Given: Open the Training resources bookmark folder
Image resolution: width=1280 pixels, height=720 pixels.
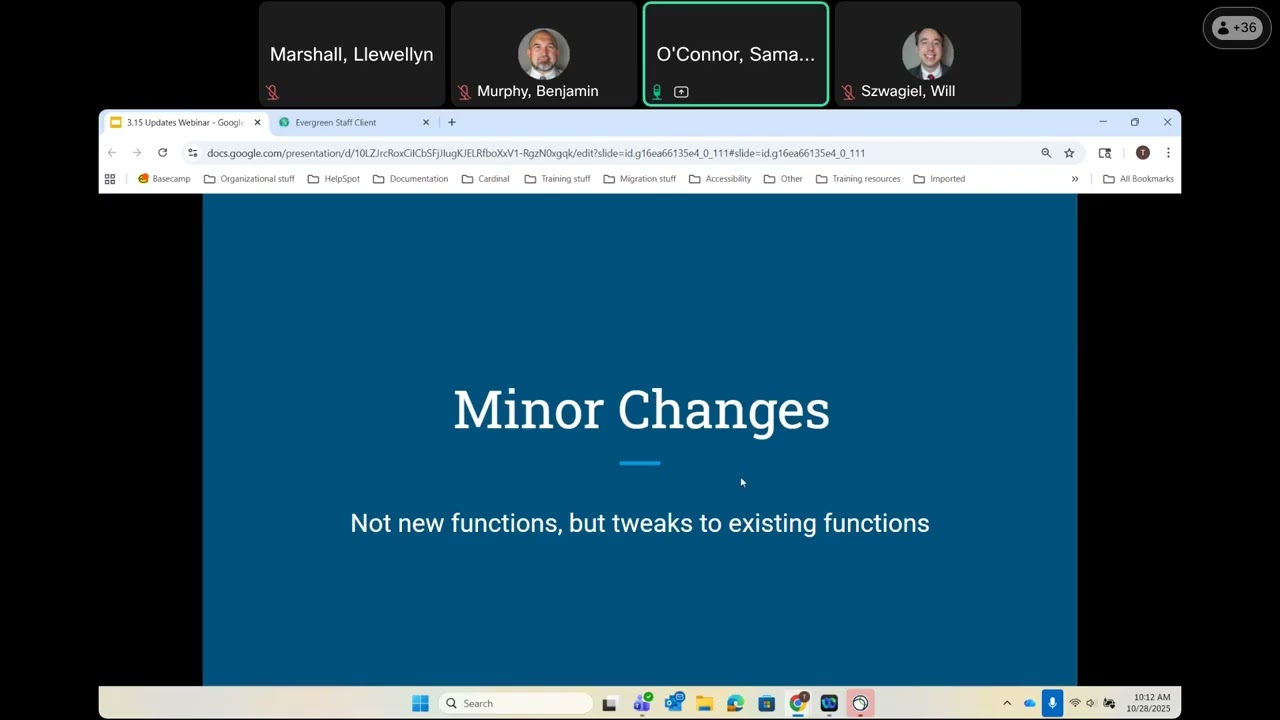Looking at the screenshot, I should tap(858, 179).
